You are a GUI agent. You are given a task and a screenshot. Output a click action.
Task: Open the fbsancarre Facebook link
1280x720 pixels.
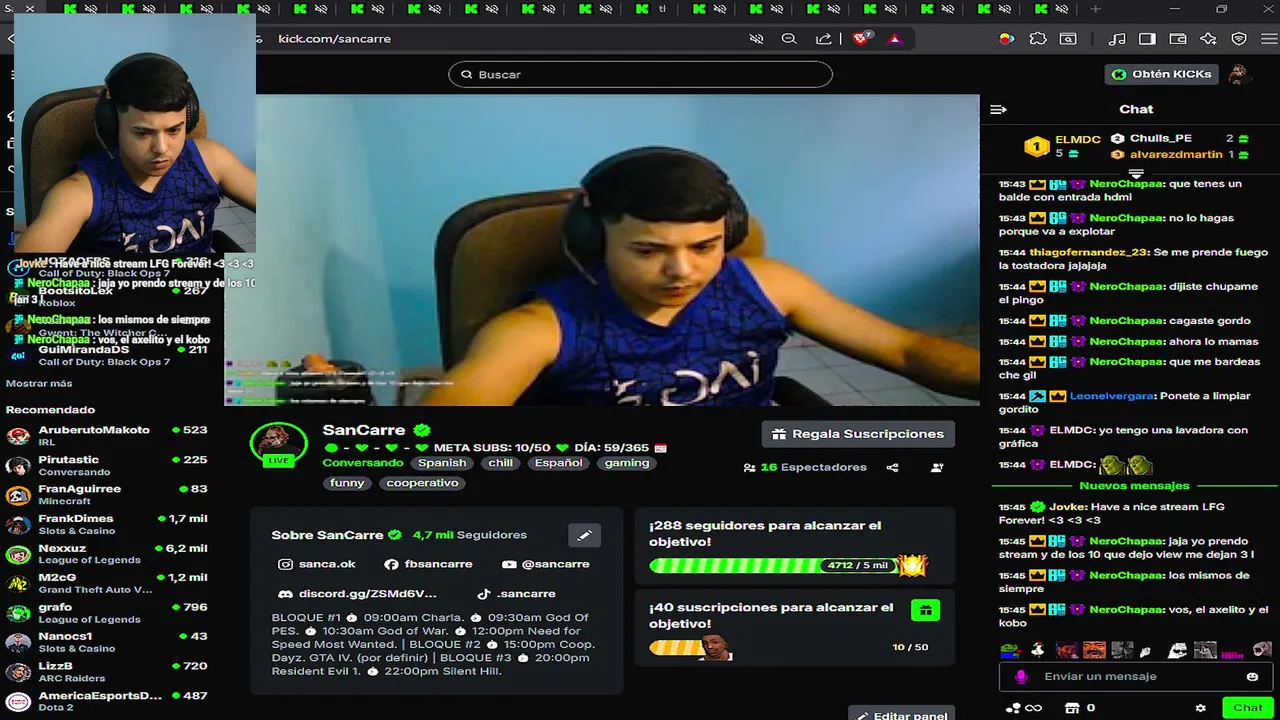pyautogui.click(x=429, y=564)
